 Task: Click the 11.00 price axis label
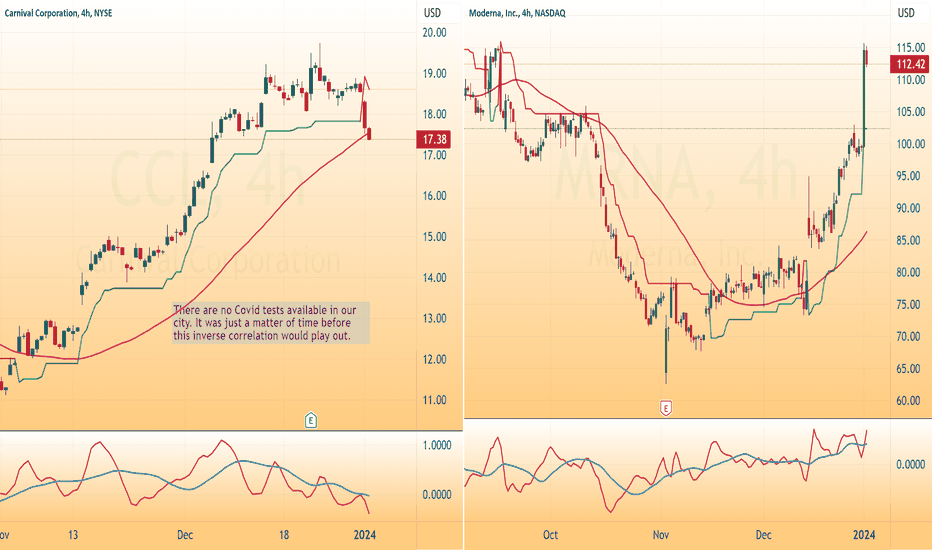click(x=434, y=400)
